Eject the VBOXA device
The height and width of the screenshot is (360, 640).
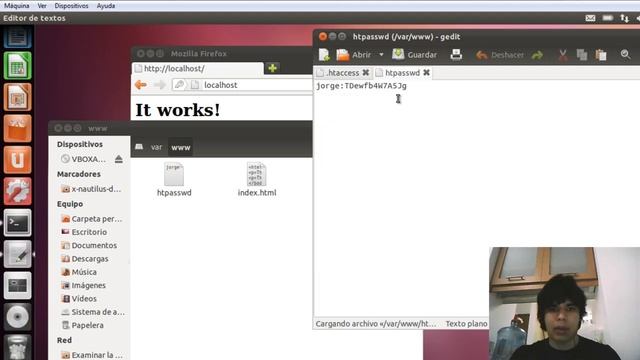click(119, 159)
